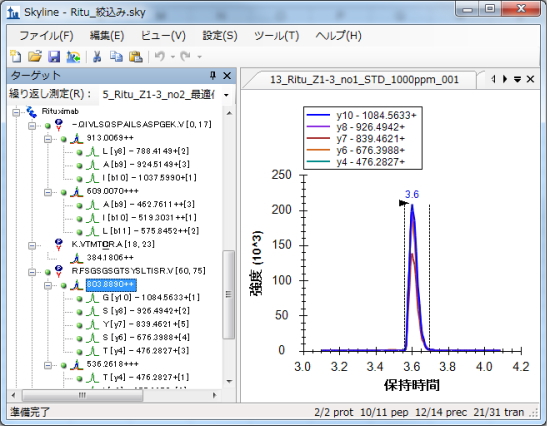Select transition I [b10] - 519.3031++[1]
The height and width of the screenshot is (430, 550).
pyautogui.click(x=149, y=217)
